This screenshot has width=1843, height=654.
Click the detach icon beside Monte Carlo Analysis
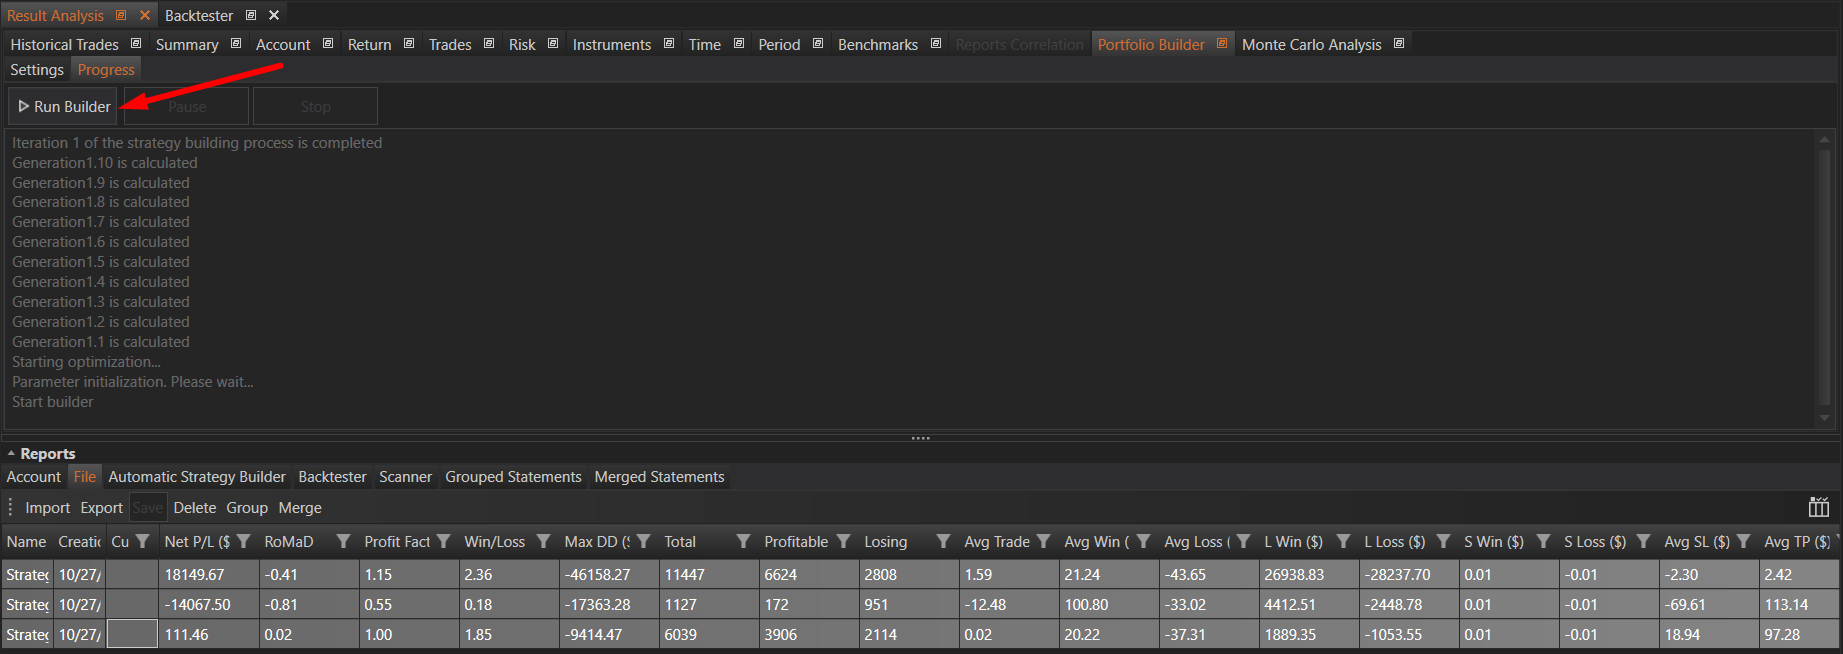point(1399,44)
